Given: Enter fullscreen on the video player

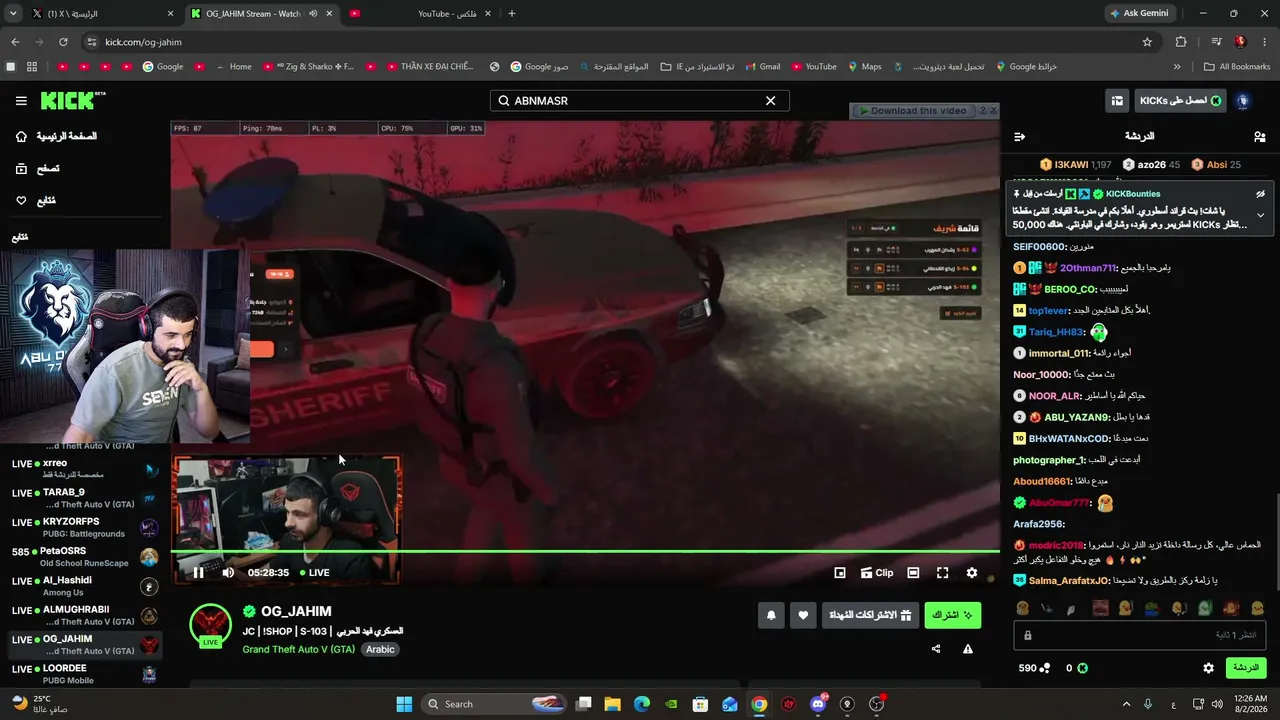Looking at the screenshot, I should click(942, 573).
